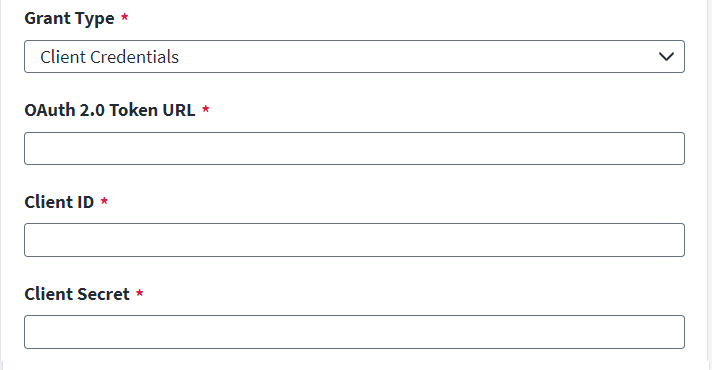
Task: Click the word "OAuth" in the label
Action: [x=49, y=110]
